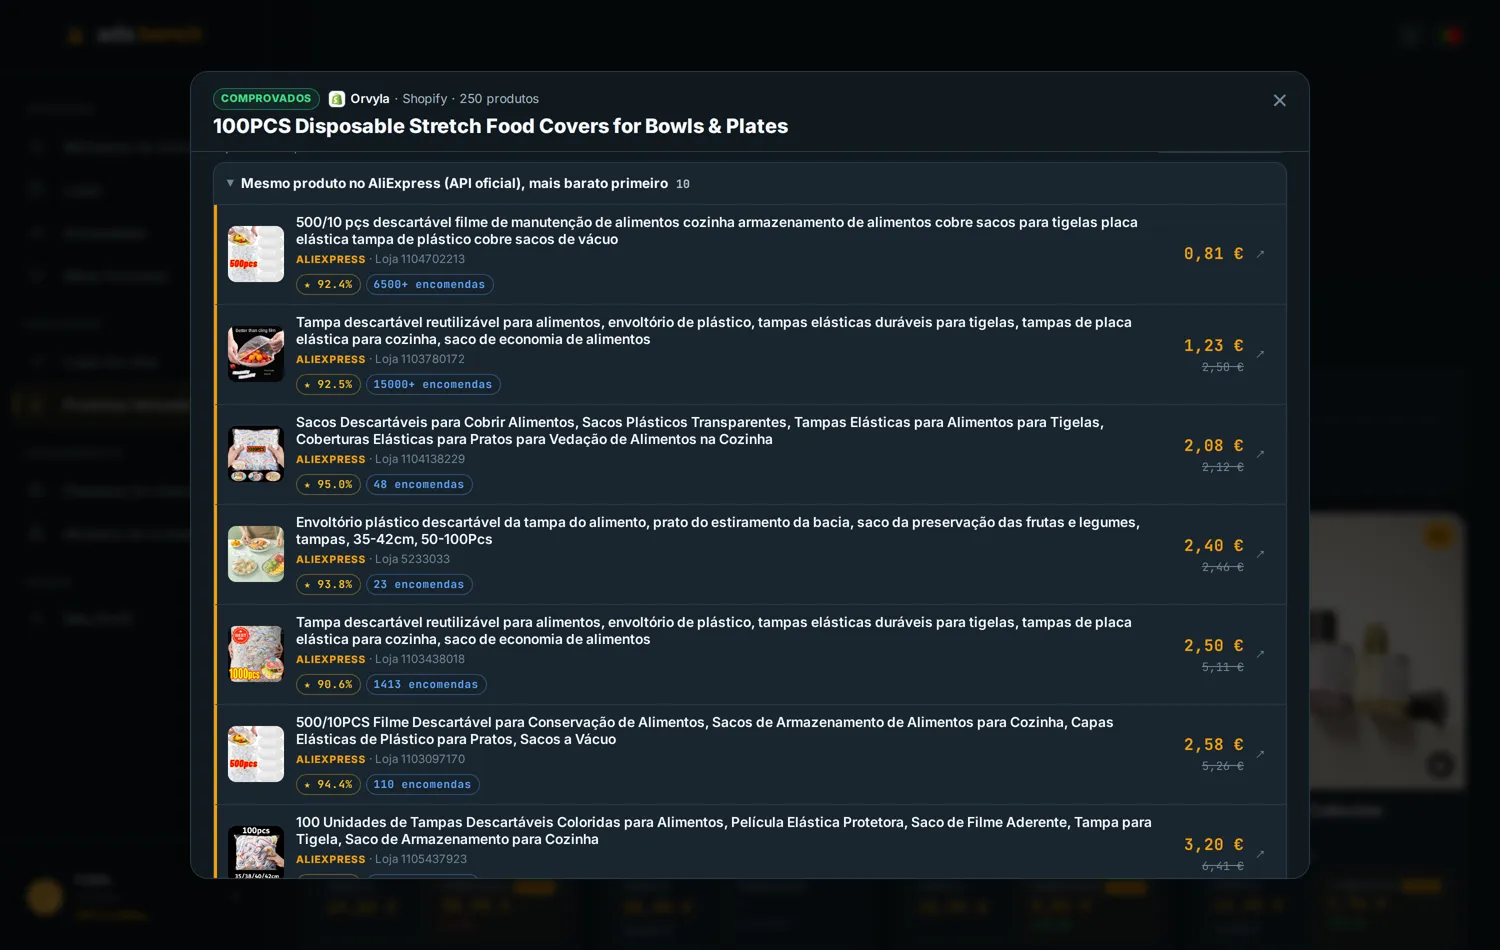Open external link for 0,81 € listing
Viewport: 1500px width, 950px height.
click(1260, 254)
